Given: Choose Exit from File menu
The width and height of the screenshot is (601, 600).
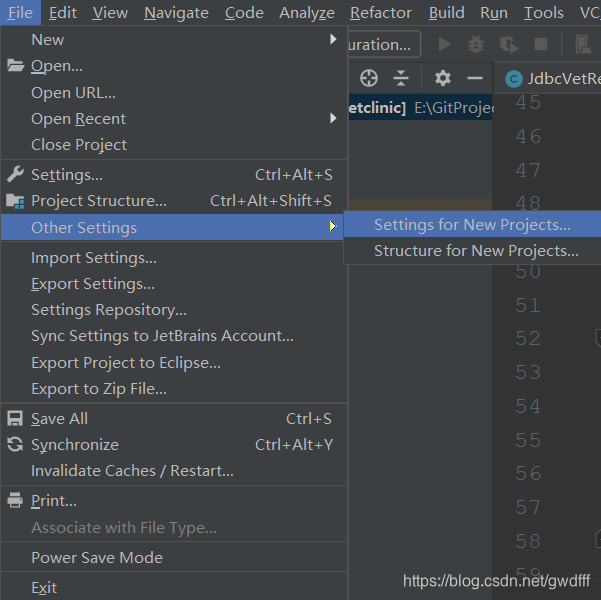Looking at the screenshot, I should point(174,587).
